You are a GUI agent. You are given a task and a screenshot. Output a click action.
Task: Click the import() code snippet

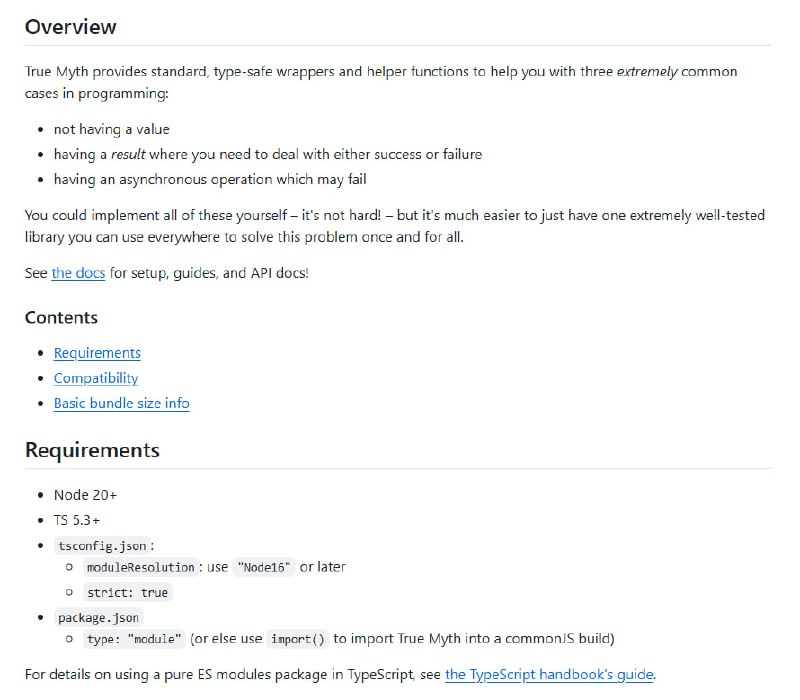(298, 639)
